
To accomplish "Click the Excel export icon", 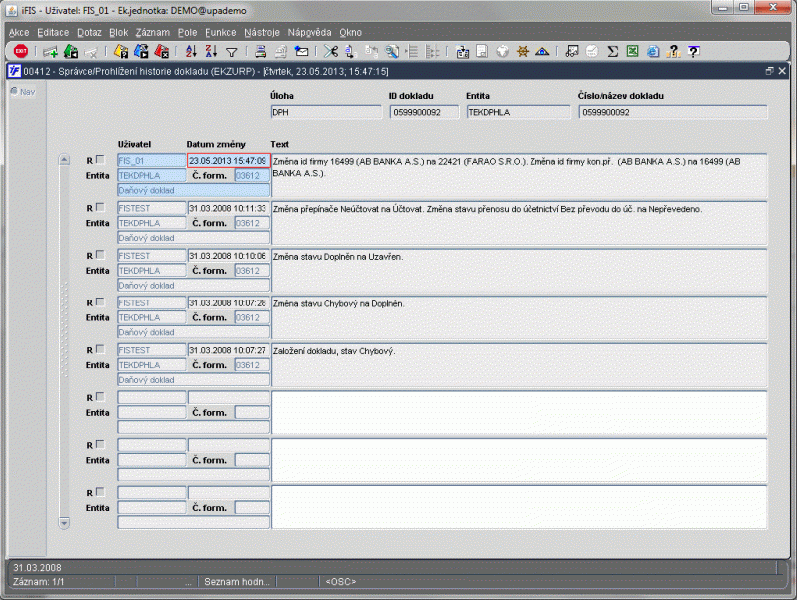I will pos(632,51).
